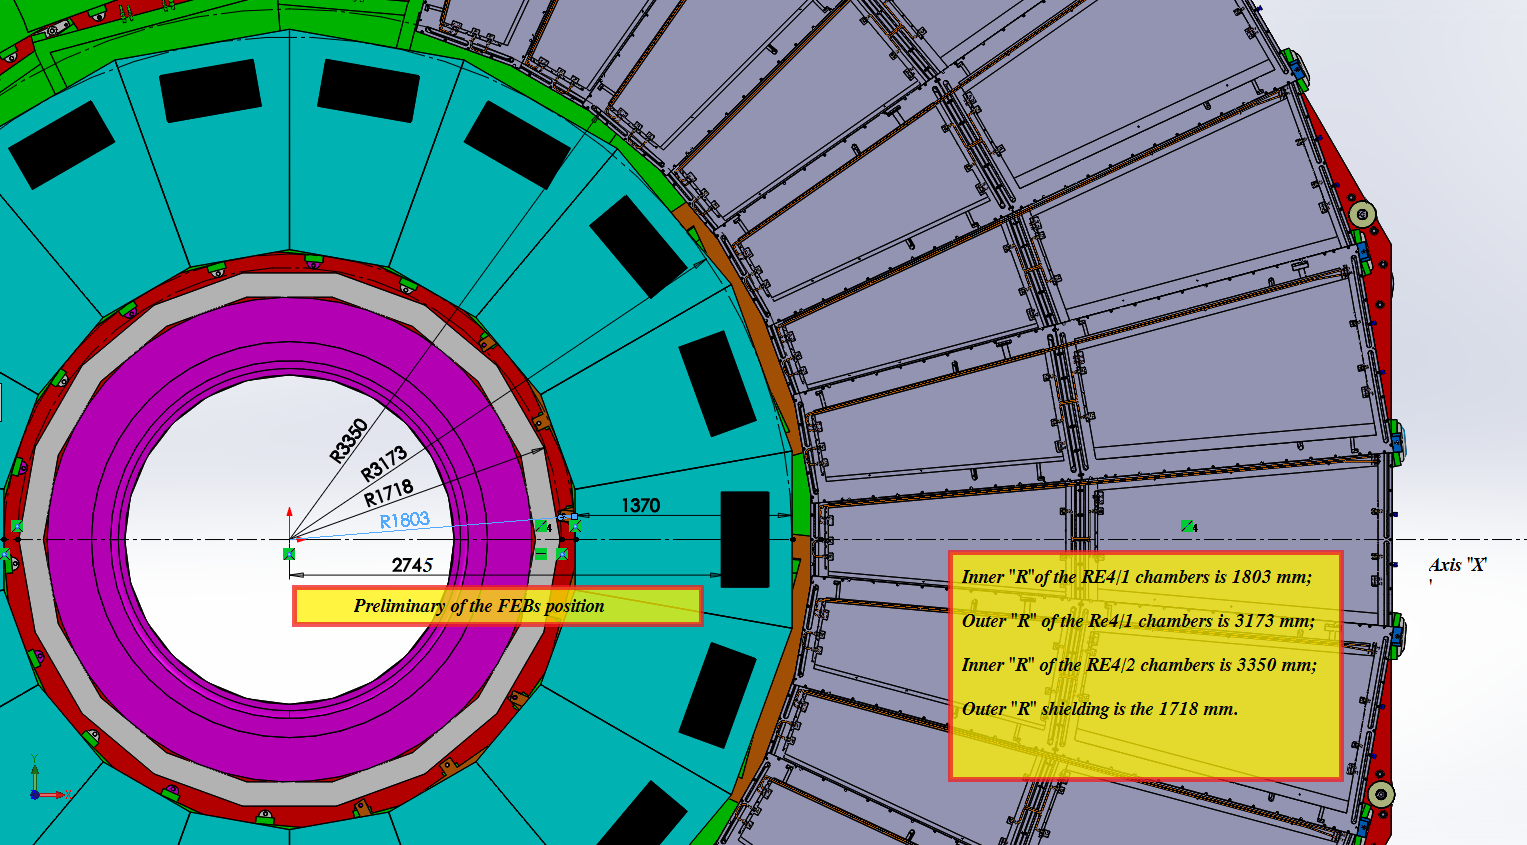Pick the blue R1803 dimension text
This screenshot has height=845, width=1527.
(x=404, y=520)
